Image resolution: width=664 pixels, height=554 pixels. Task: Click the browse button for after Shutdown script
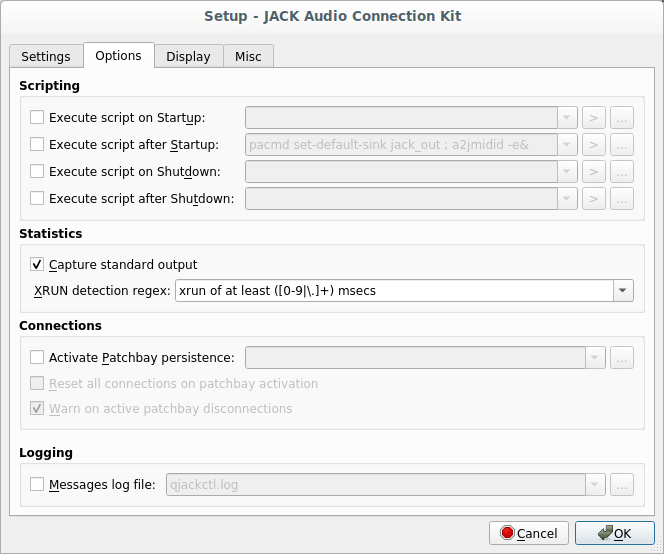click(622, 199)
